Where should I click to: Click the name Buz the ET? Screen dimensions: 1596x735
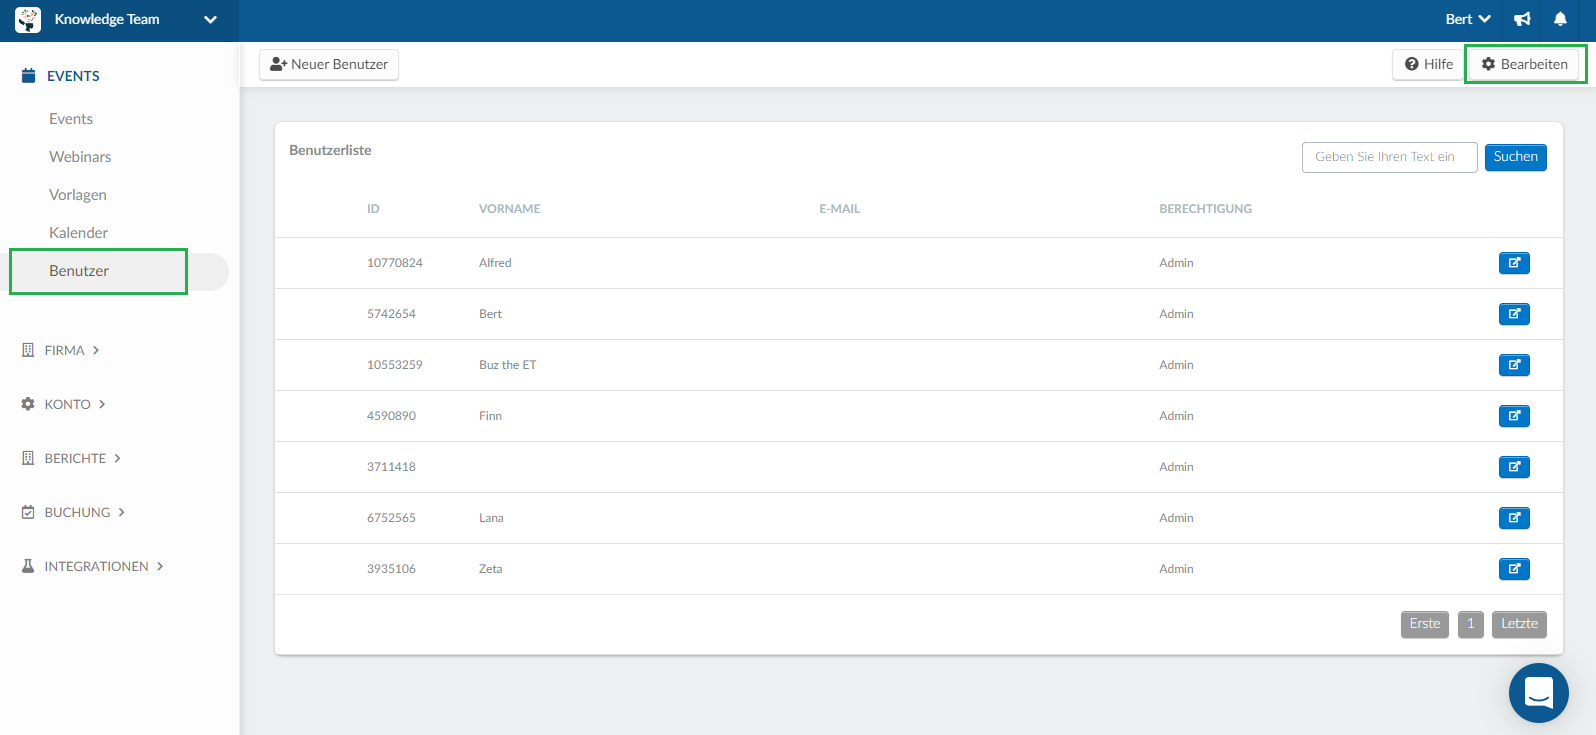point(507,365)
